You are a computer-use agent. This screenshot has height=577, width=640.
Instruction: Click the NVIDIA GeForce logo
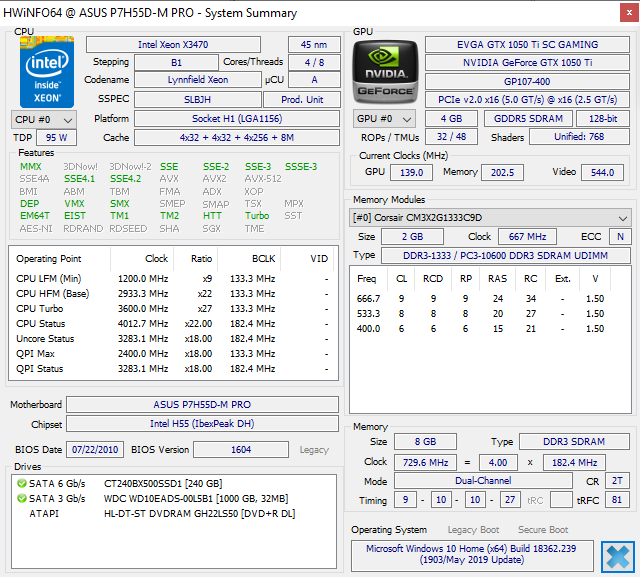[x=385, y=72]
